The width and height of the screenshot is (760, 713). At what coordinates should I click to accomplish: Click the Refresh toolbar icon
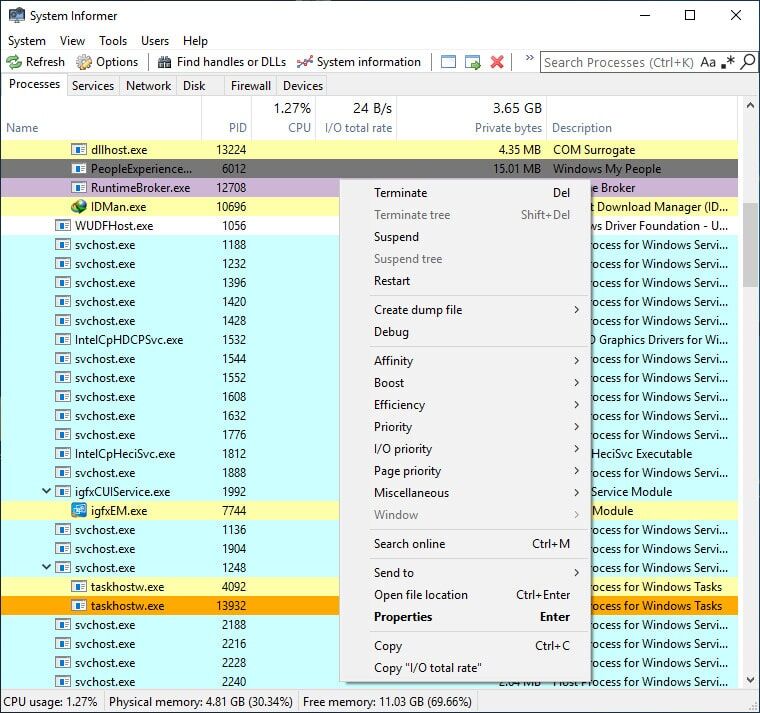click(x=15, y=62)
